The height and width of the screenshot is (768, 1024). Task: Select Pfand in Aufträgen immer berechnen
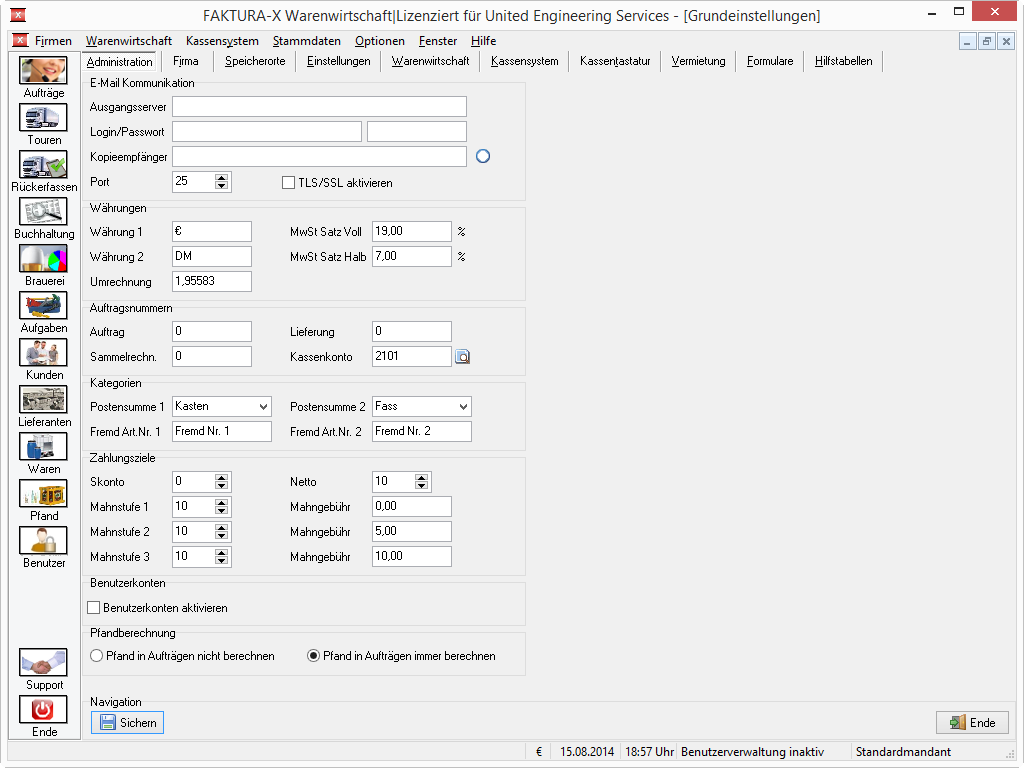[313, 656]
